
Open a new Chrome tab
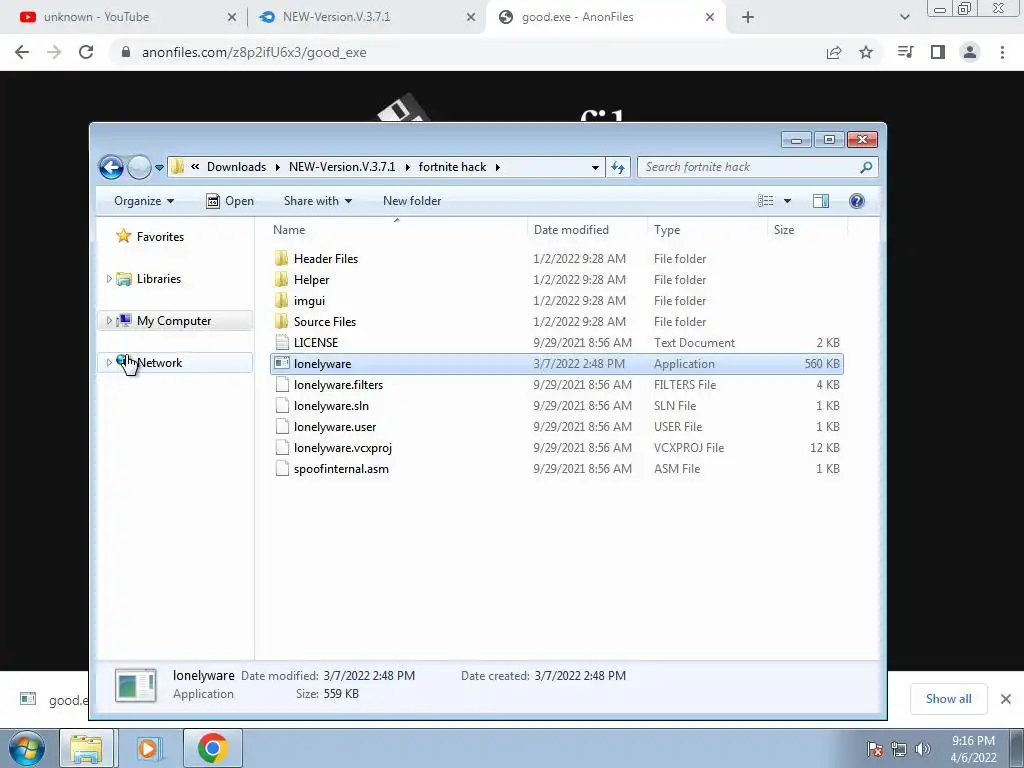click(x=748, y=17)
